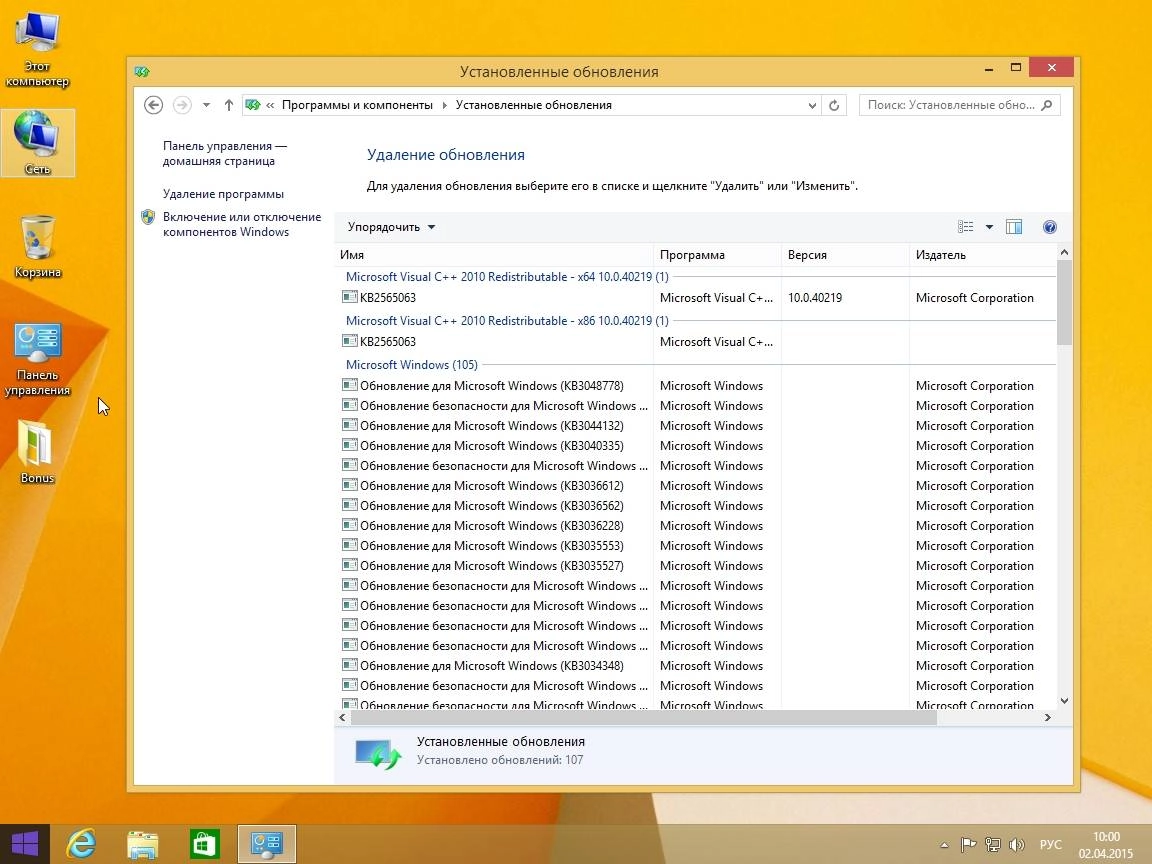Viewport: 1152px width, 864px height.
Task: Go up one level with the Up arrow
Action: 228,105
